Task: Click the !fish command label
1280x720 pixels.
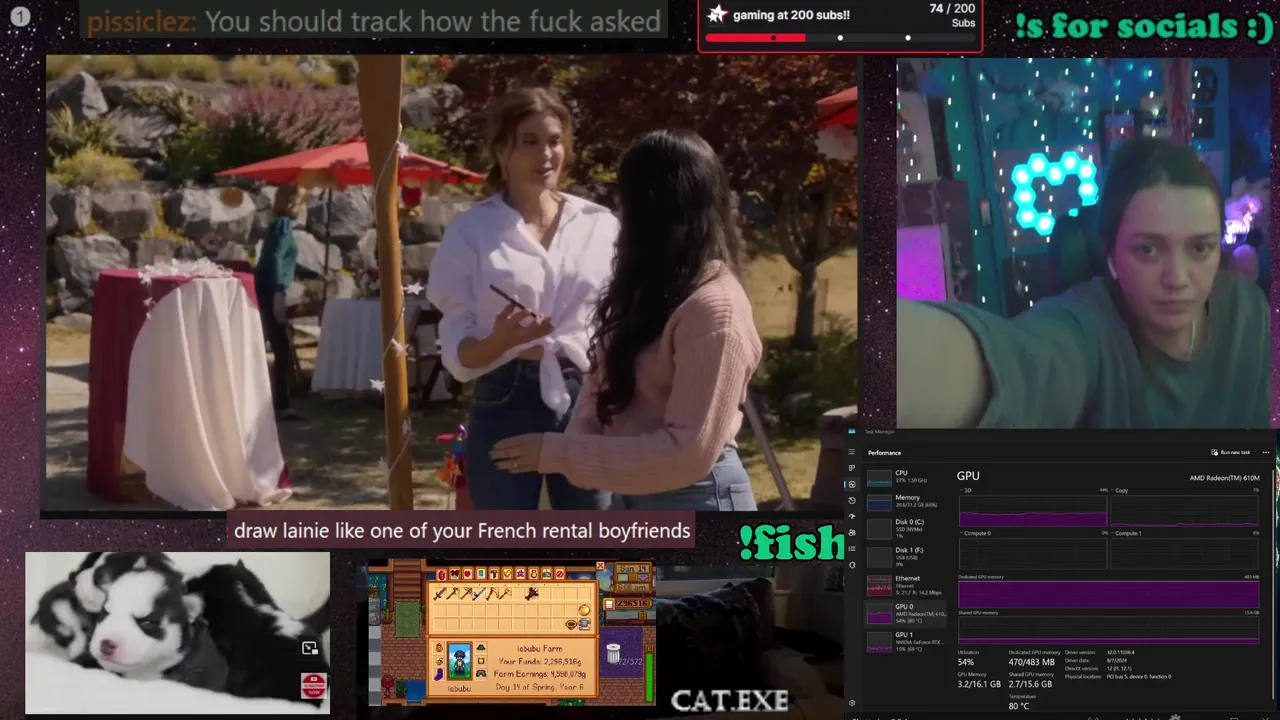Action: 791,543
